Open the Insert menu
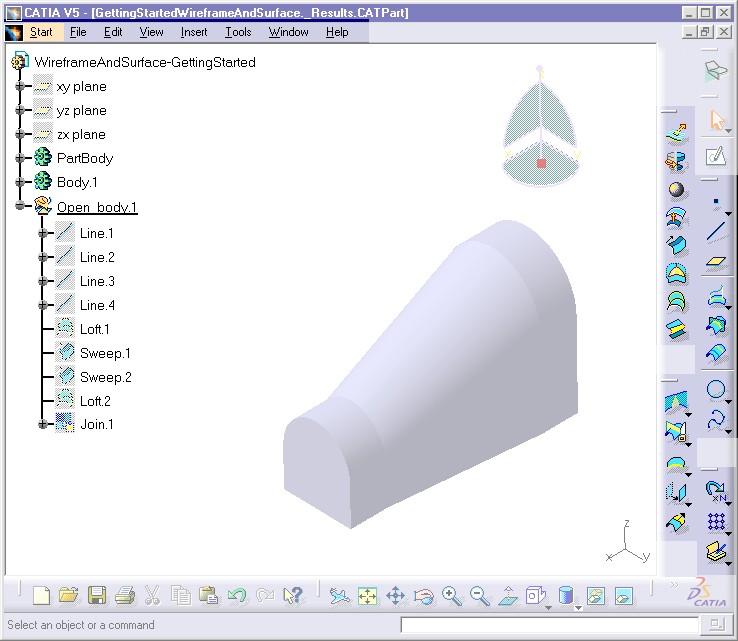 click(x=194, y=32)
